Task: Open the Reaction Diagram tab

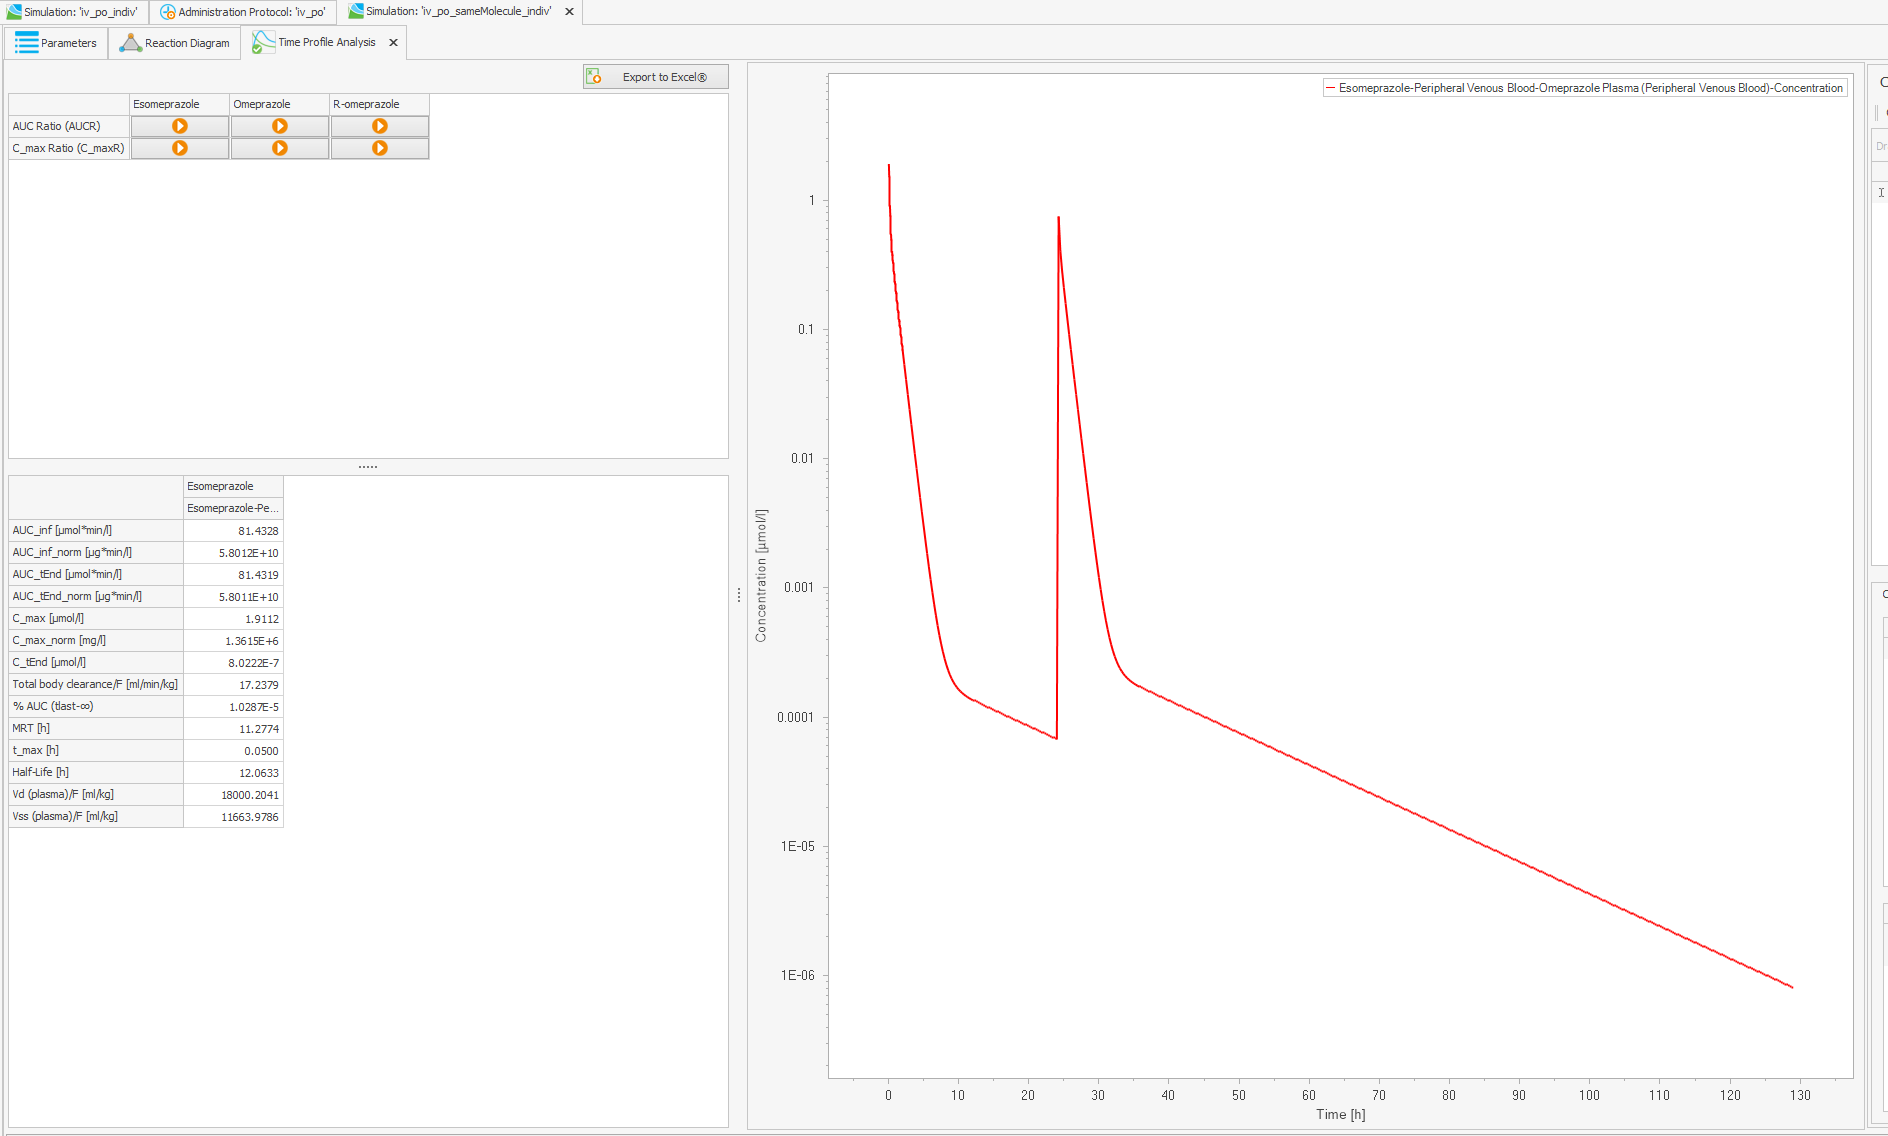Action: tap(175, 43)
